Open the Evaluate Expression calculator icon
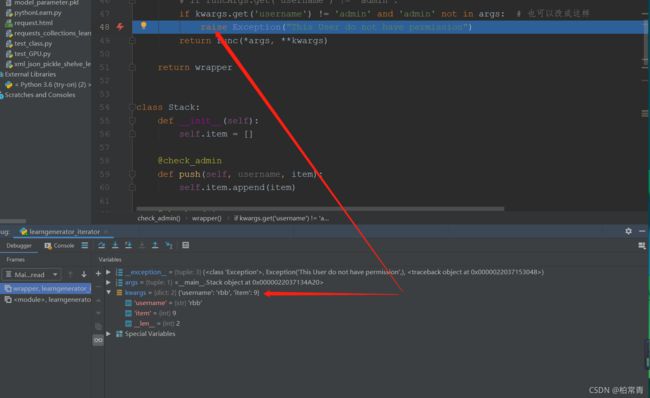The height and width of the screenshot is (398, 650). [x=186, y=245]
